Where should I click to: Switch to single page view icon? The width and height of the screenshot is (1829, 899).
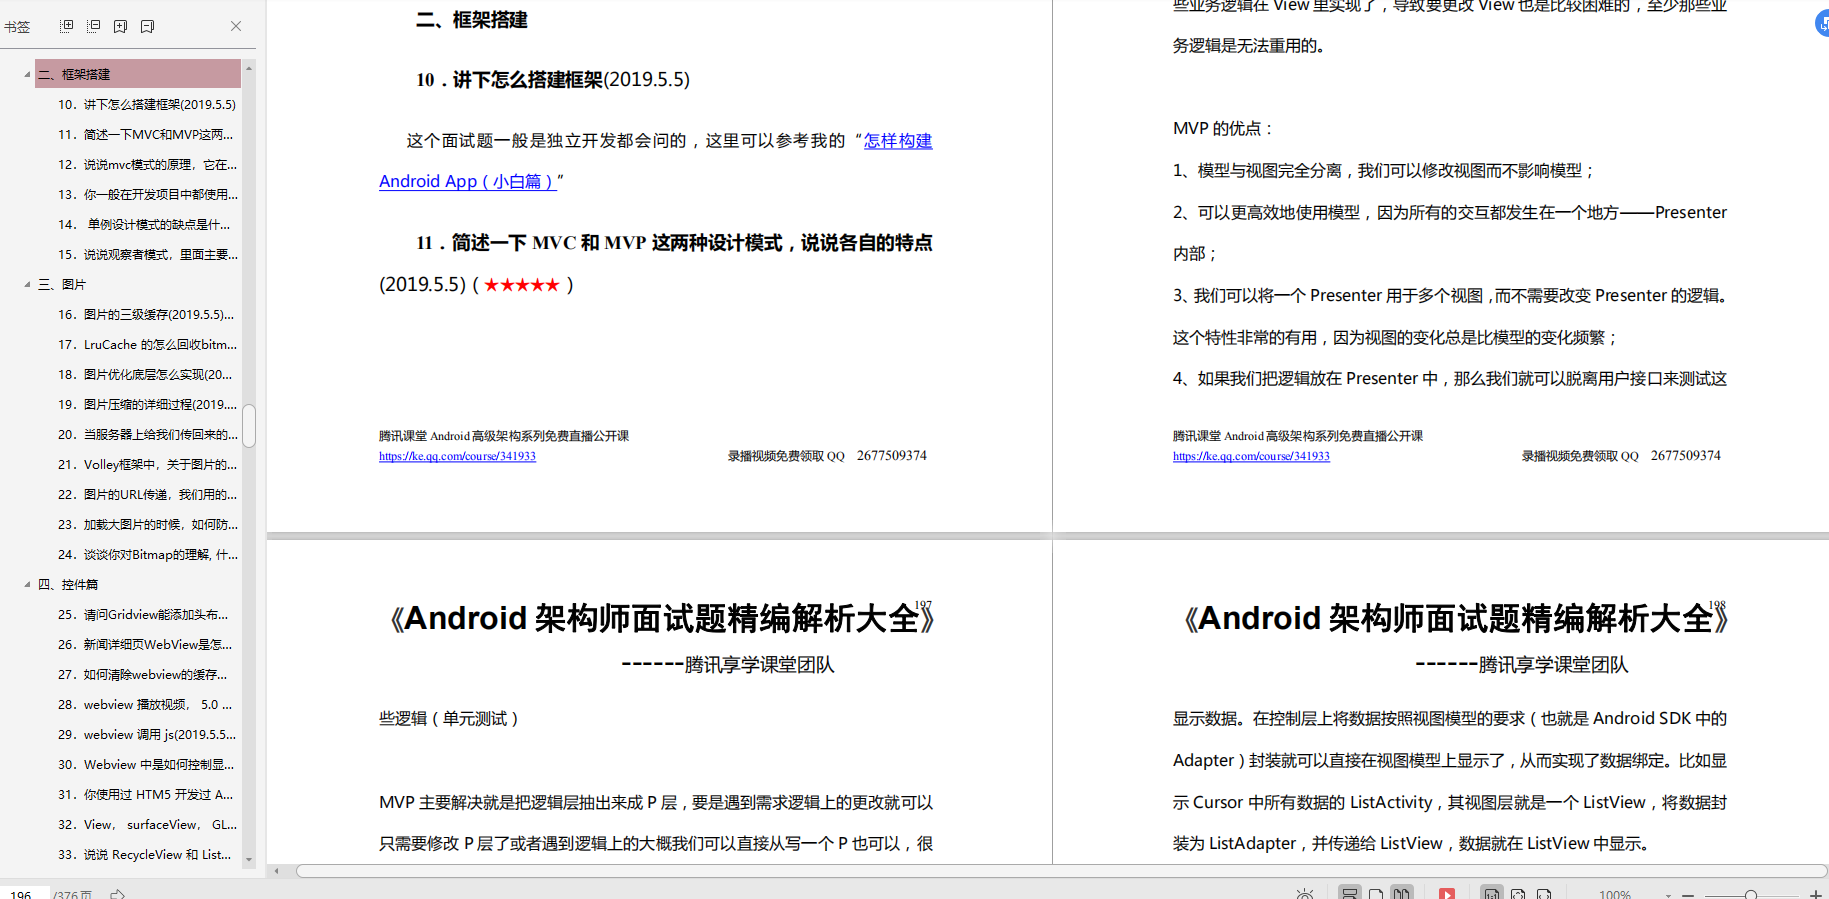[1376, 894]
